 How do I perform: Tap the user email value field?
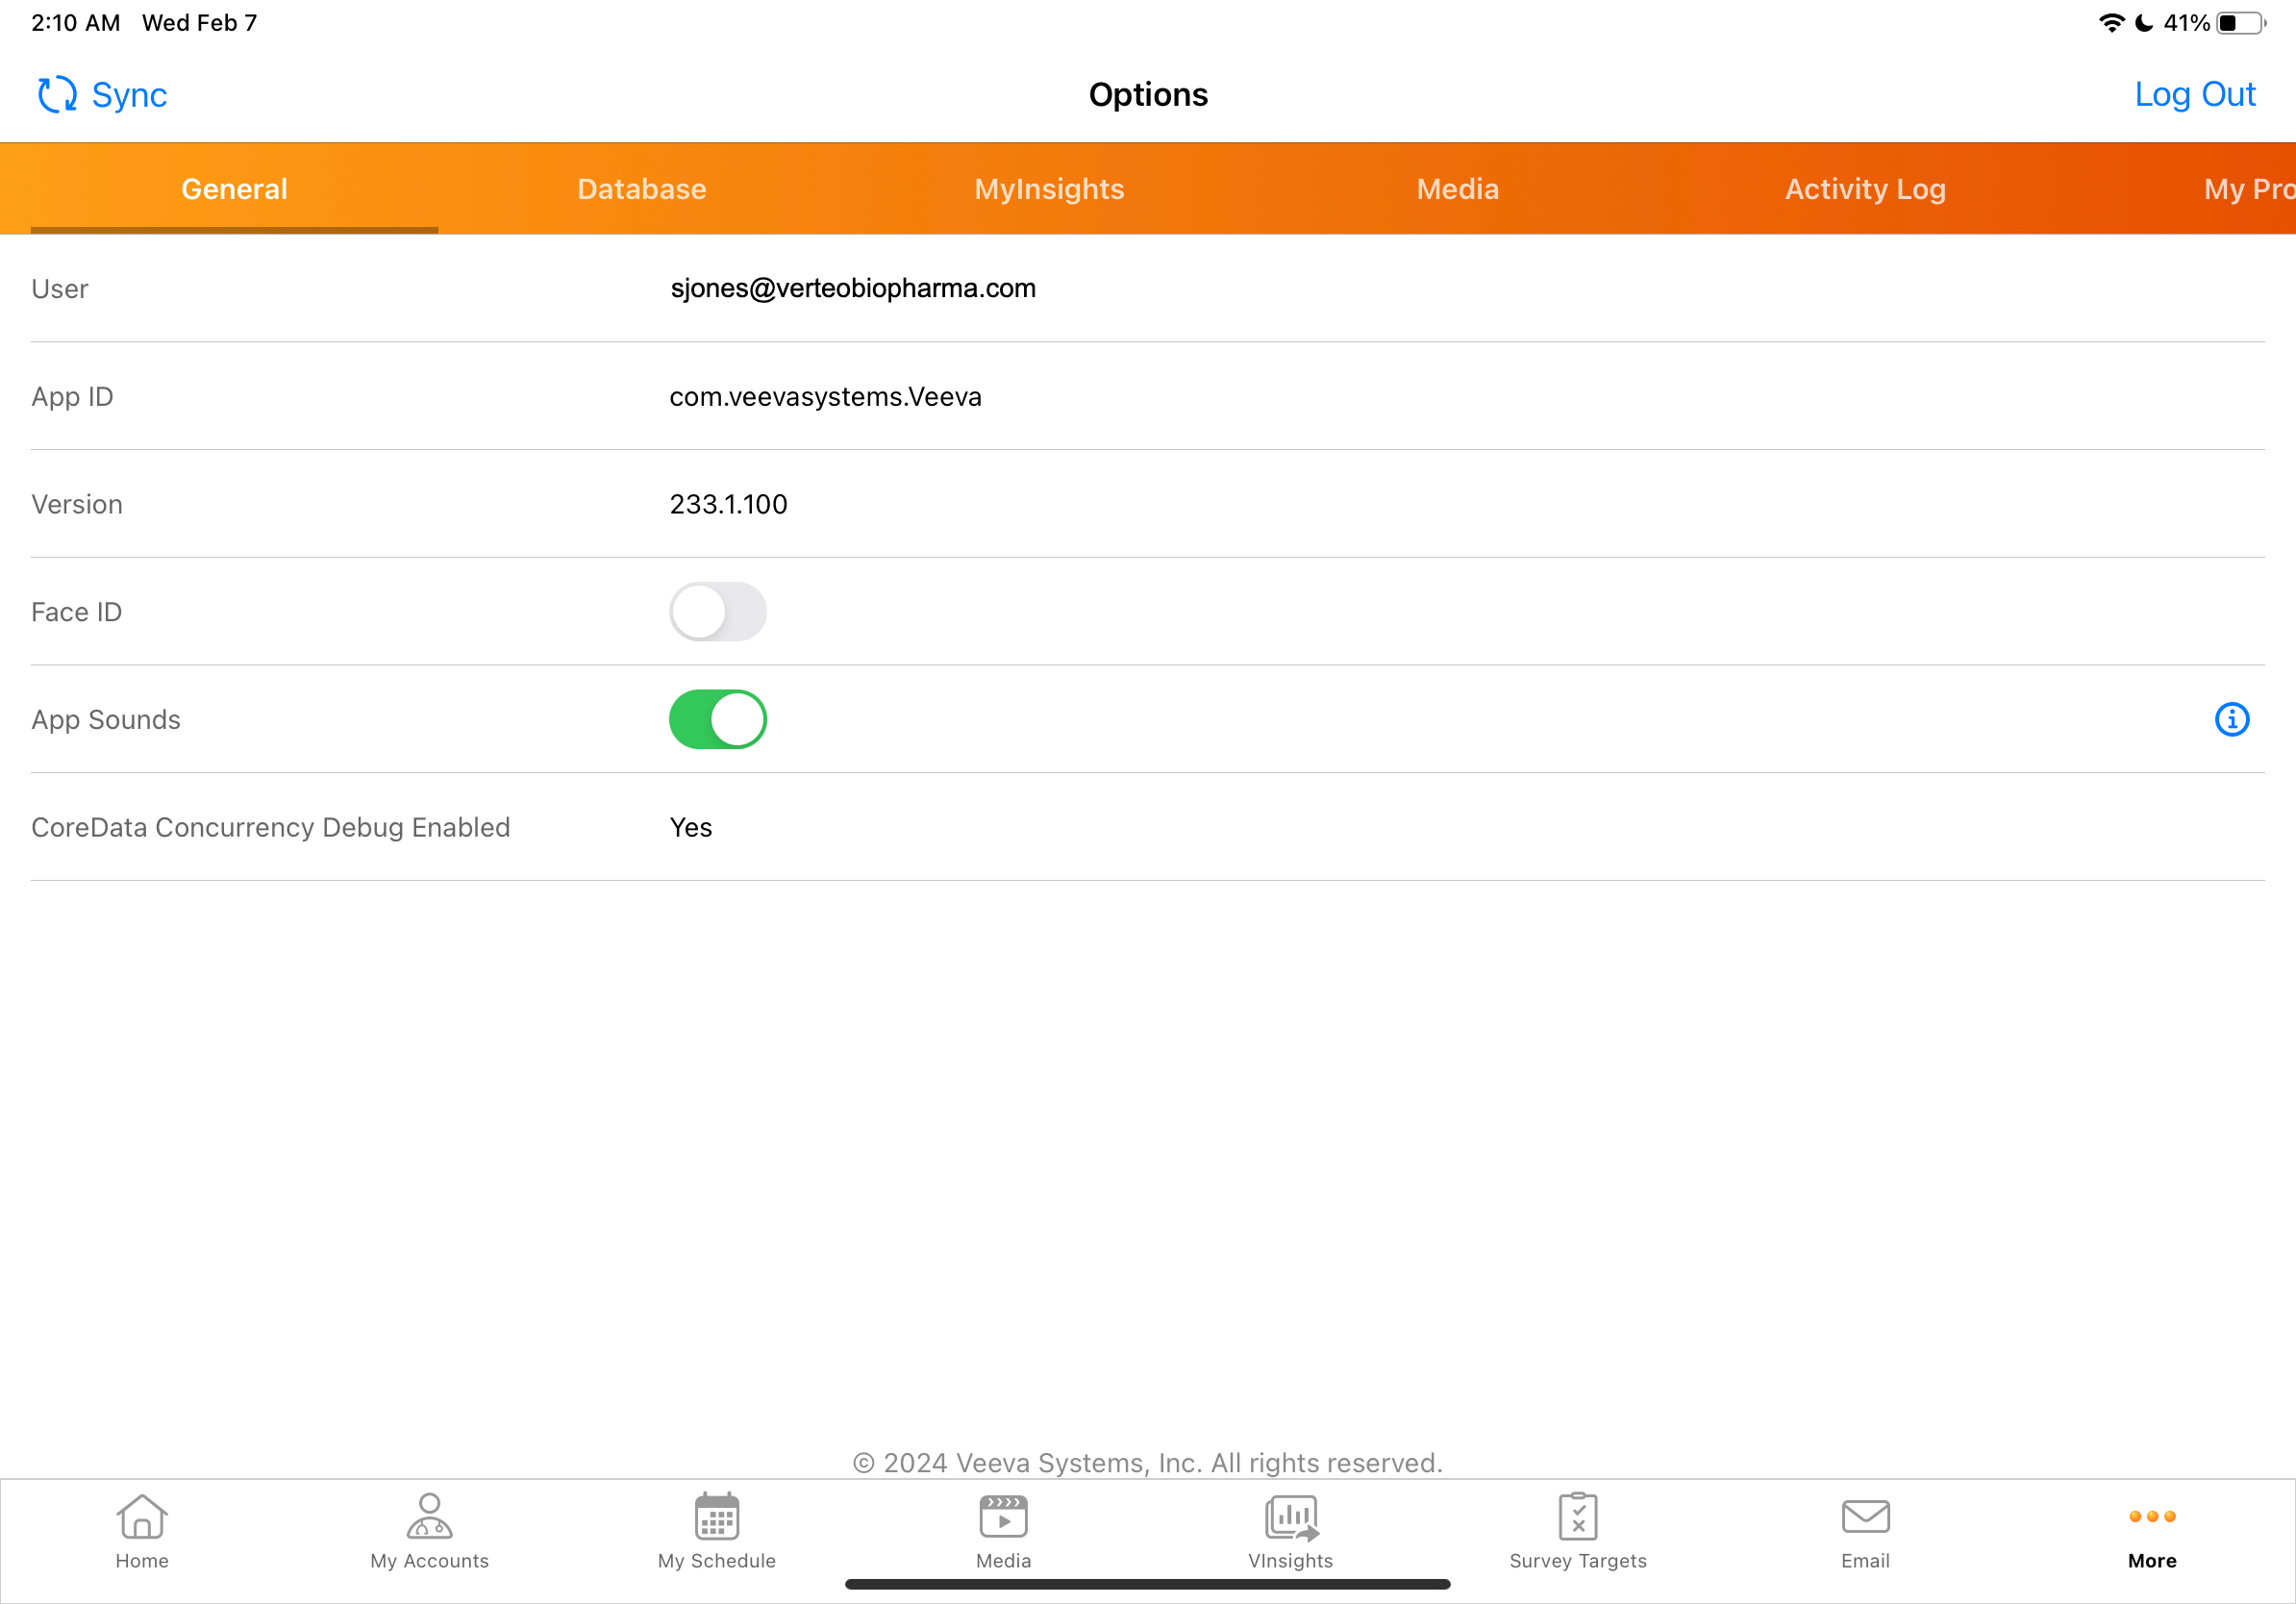(x=852, y=288)
